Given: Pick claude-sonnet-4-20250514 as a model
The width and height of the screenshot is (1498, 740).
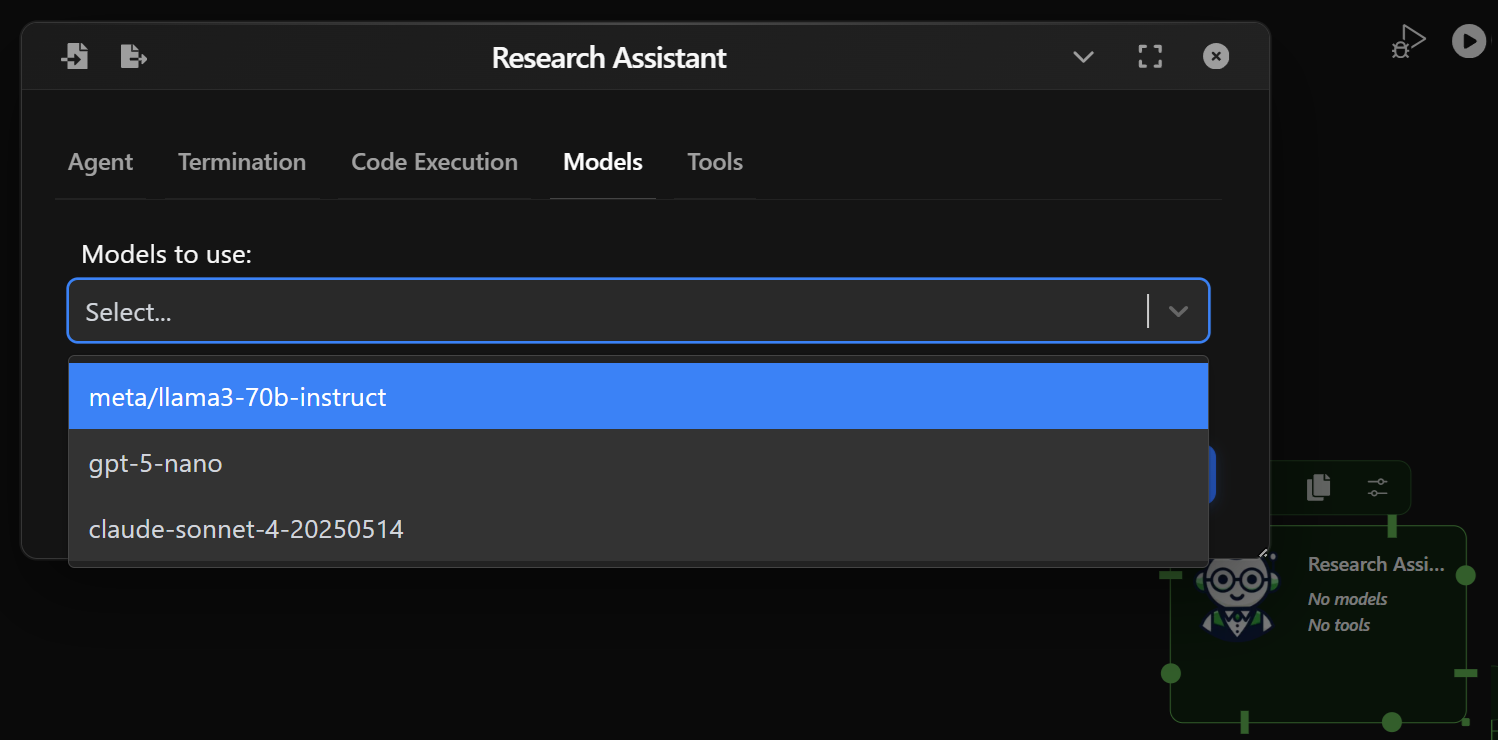Looking at the screenshot, I should [246, 529].
